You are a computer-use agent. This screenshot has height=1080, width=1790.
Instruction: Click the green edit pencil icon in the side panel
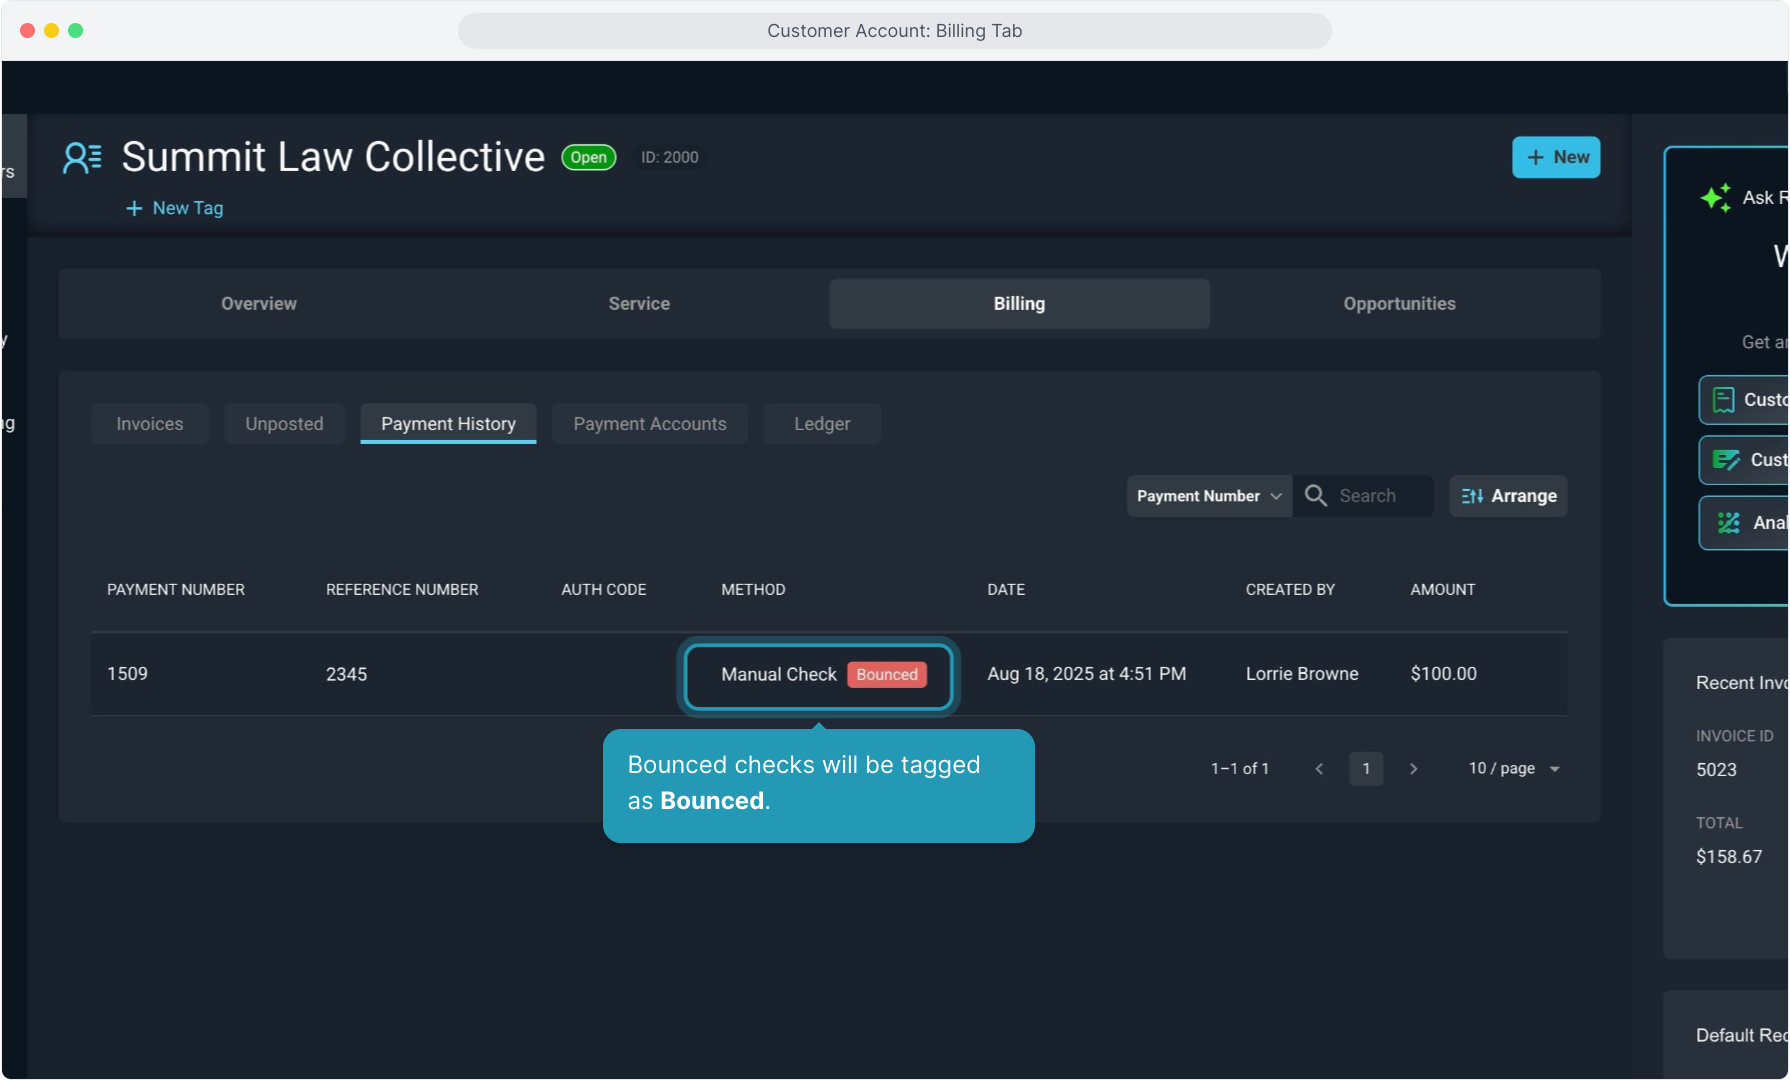[1726, 460]
